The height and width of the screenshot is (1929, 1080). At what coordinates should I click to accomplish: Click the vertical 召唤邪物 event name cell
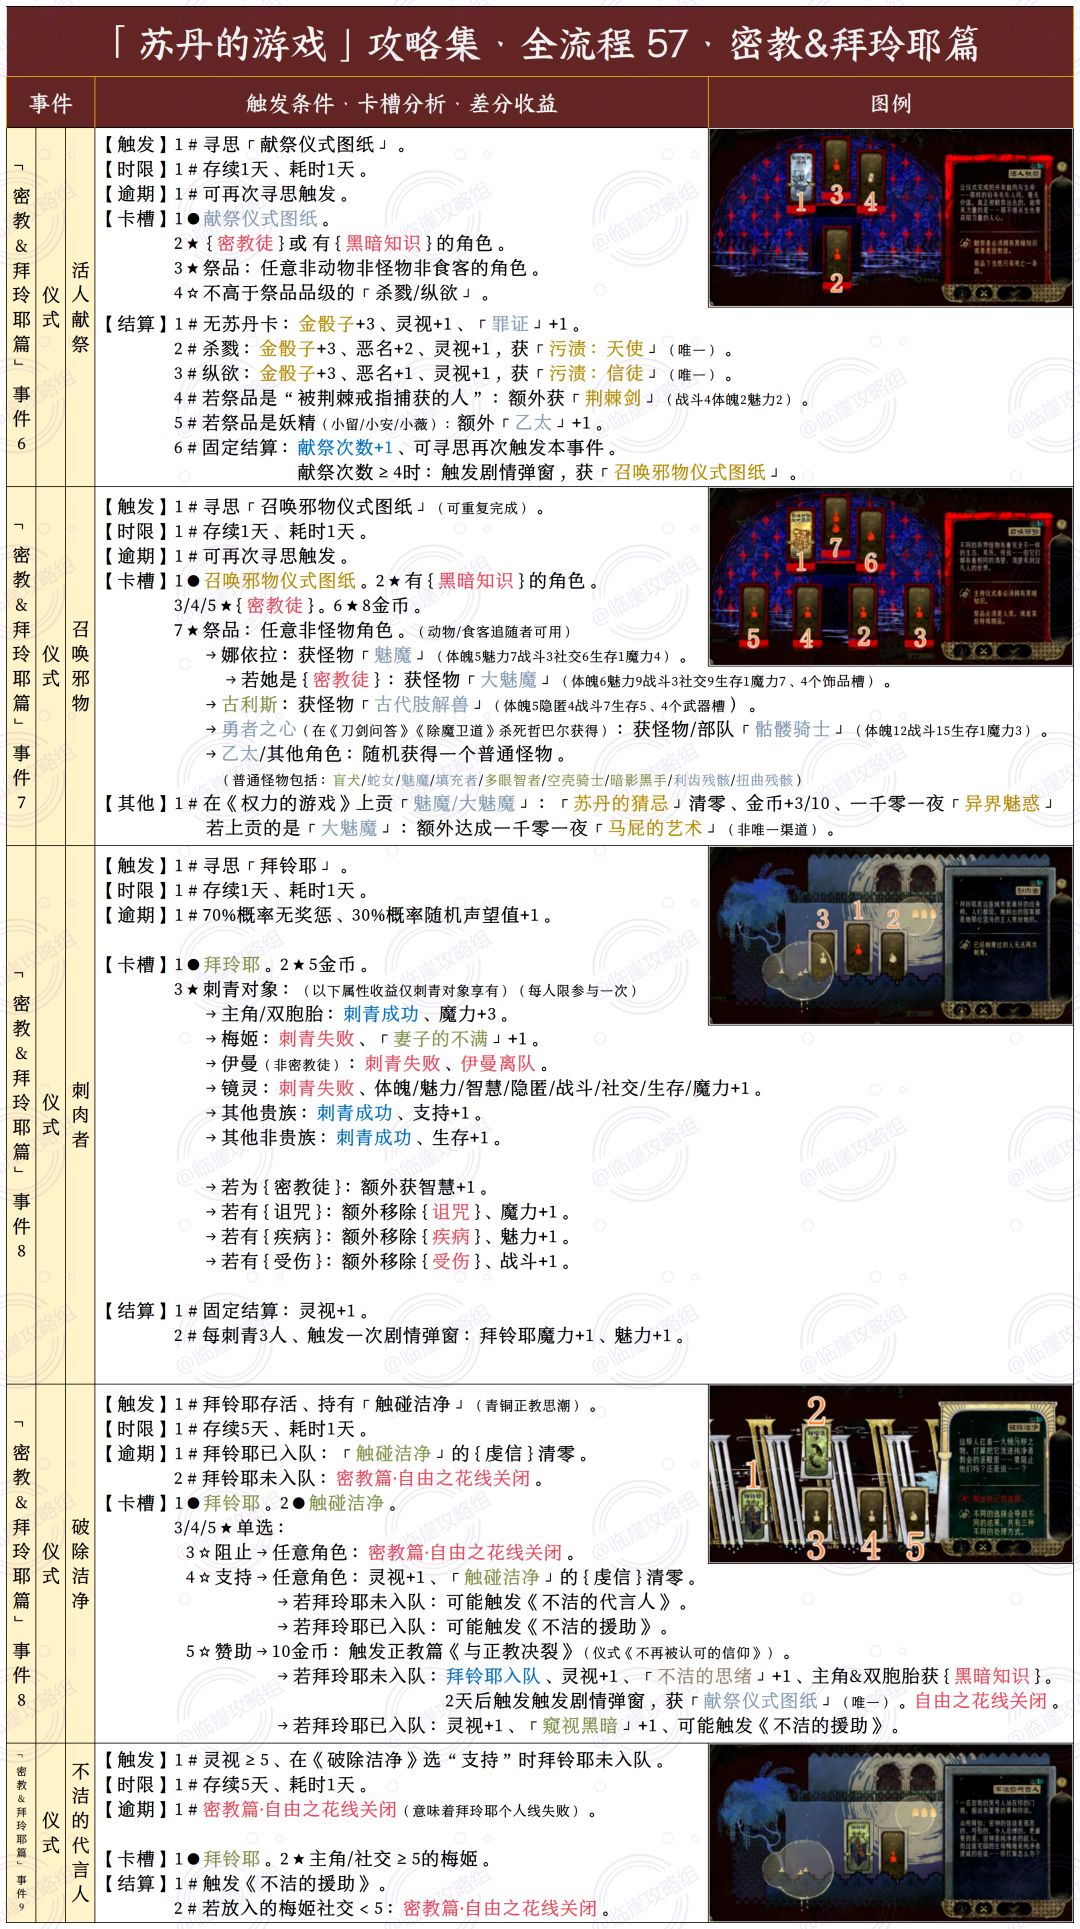pyautogui.click(x=81, y=666)
